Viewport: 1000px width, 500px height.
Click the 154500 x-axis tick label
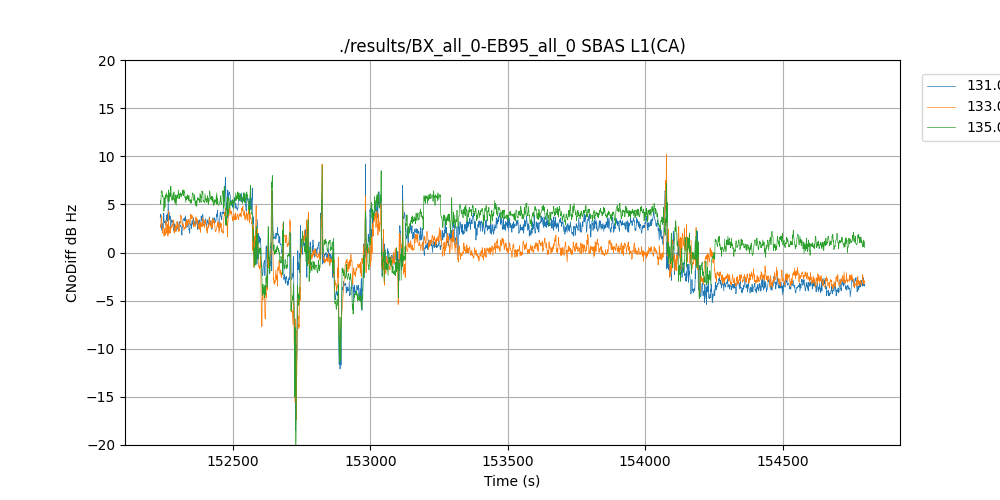pyautogui.click(x=782, y=462)
